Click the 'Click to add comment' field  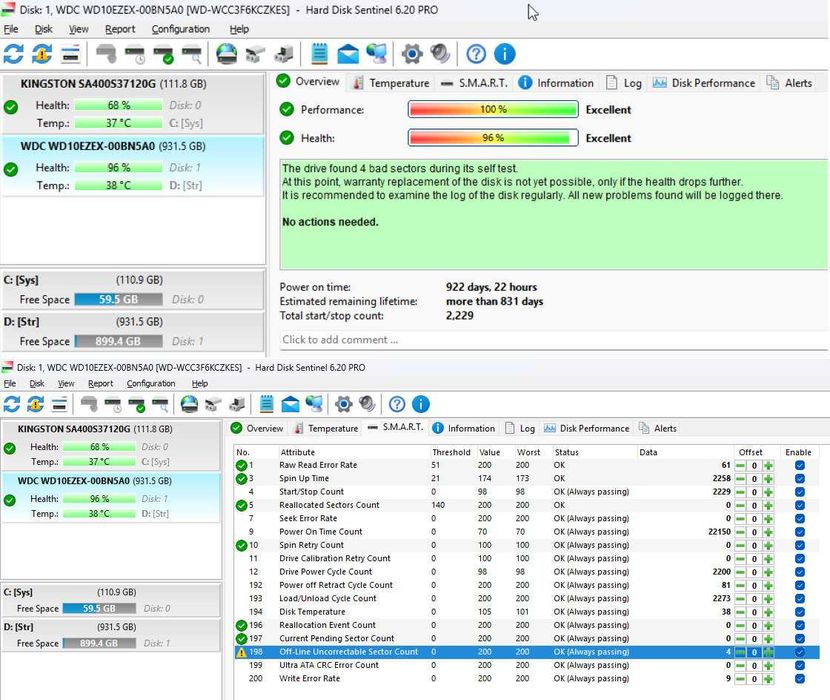[x=553, y=340]
